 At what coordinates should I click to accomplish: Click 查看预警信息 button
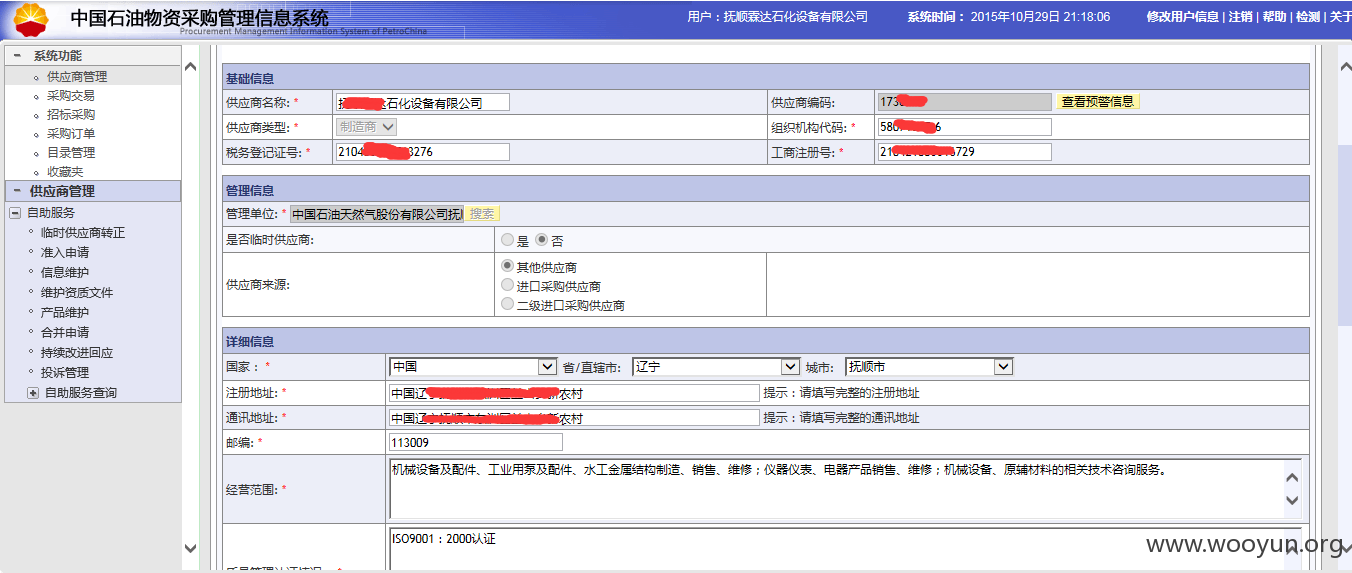pos(1098,102)
